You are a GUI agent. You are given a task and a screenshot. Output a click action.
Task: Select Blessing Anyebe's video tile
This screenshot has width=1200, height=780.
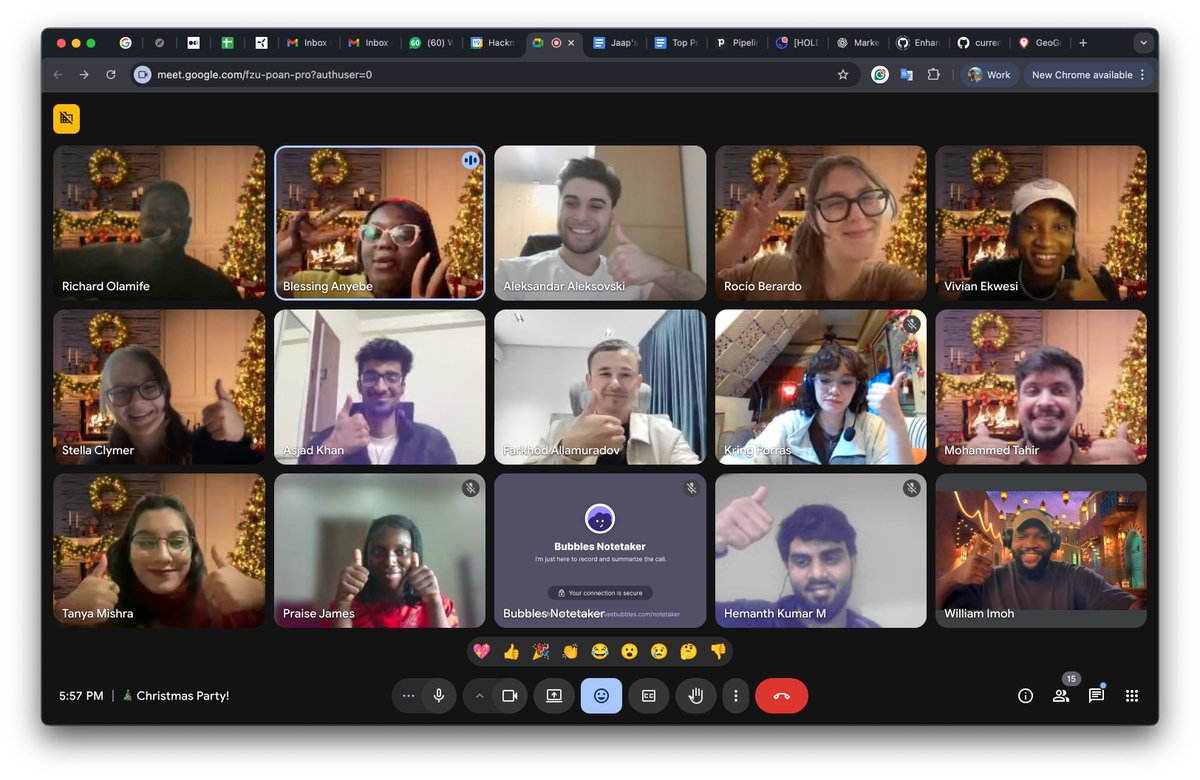379,223
